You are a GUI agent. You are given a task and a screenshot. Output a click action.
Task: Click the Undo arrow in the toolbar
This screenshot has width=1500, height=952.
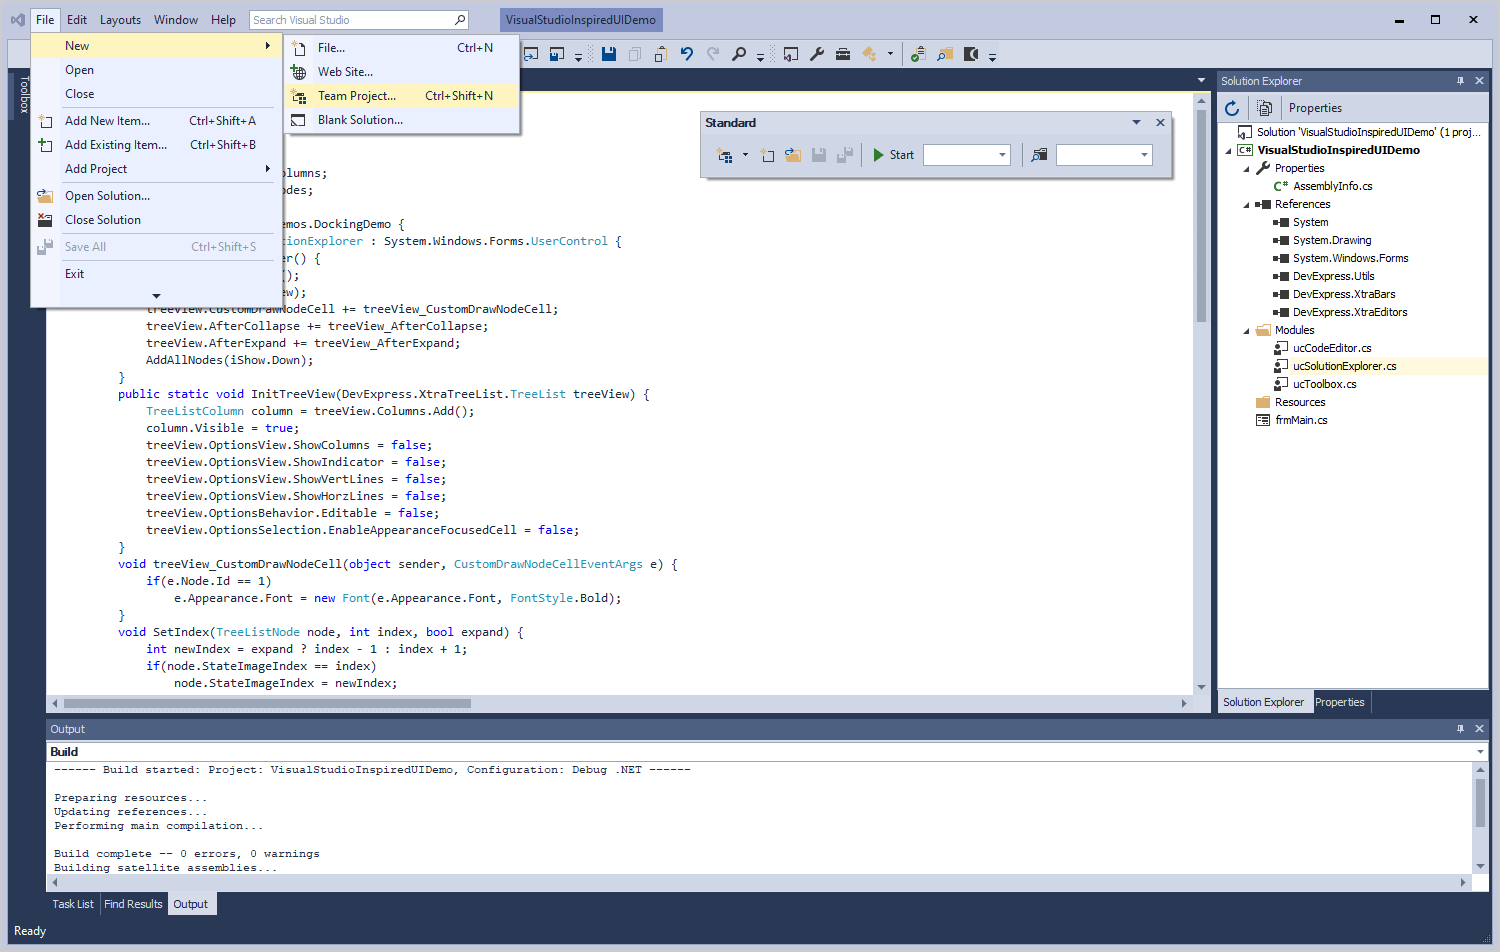click(x=687, y=54)
